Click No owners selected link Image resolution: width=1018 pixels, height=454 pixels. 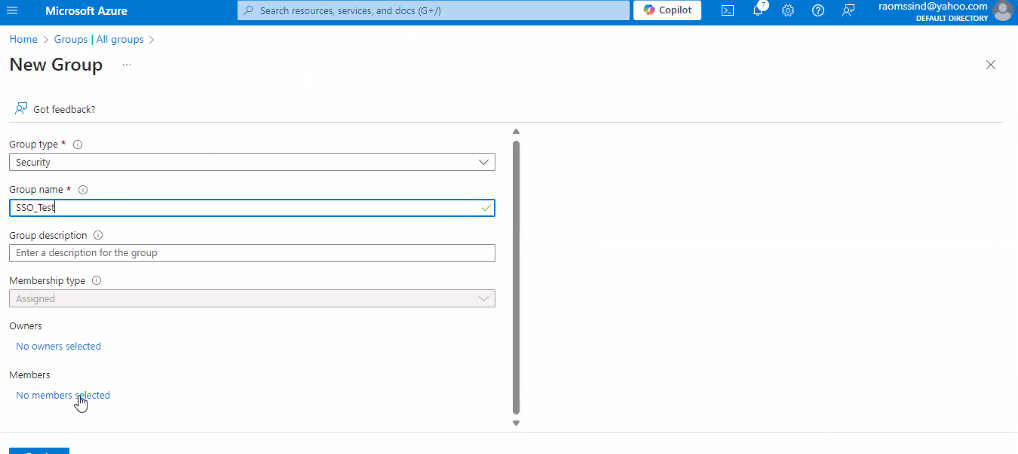pos(58,346)
